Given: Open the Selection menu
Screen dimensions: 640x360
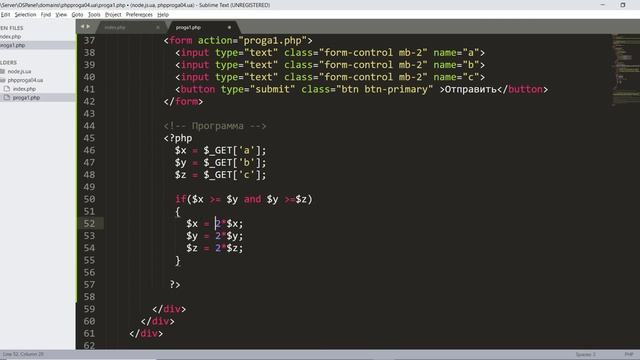Looking at the screenshot, I should click(x=25, y=15).
